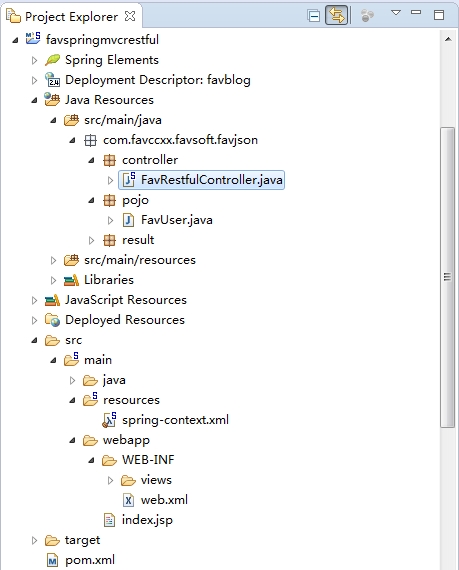Expand the src/main/resources source folder
459x570 pixels.
point(53,260)
